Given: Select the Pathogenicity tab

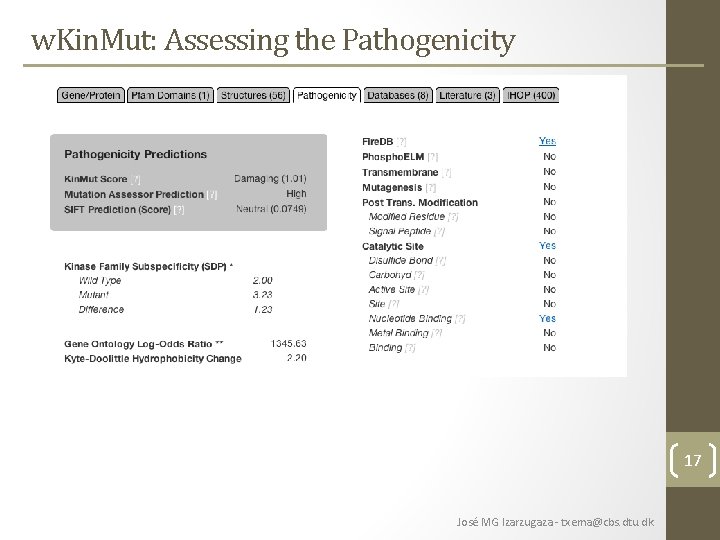Looking at the screenshot, I should (x=327, y=95).
